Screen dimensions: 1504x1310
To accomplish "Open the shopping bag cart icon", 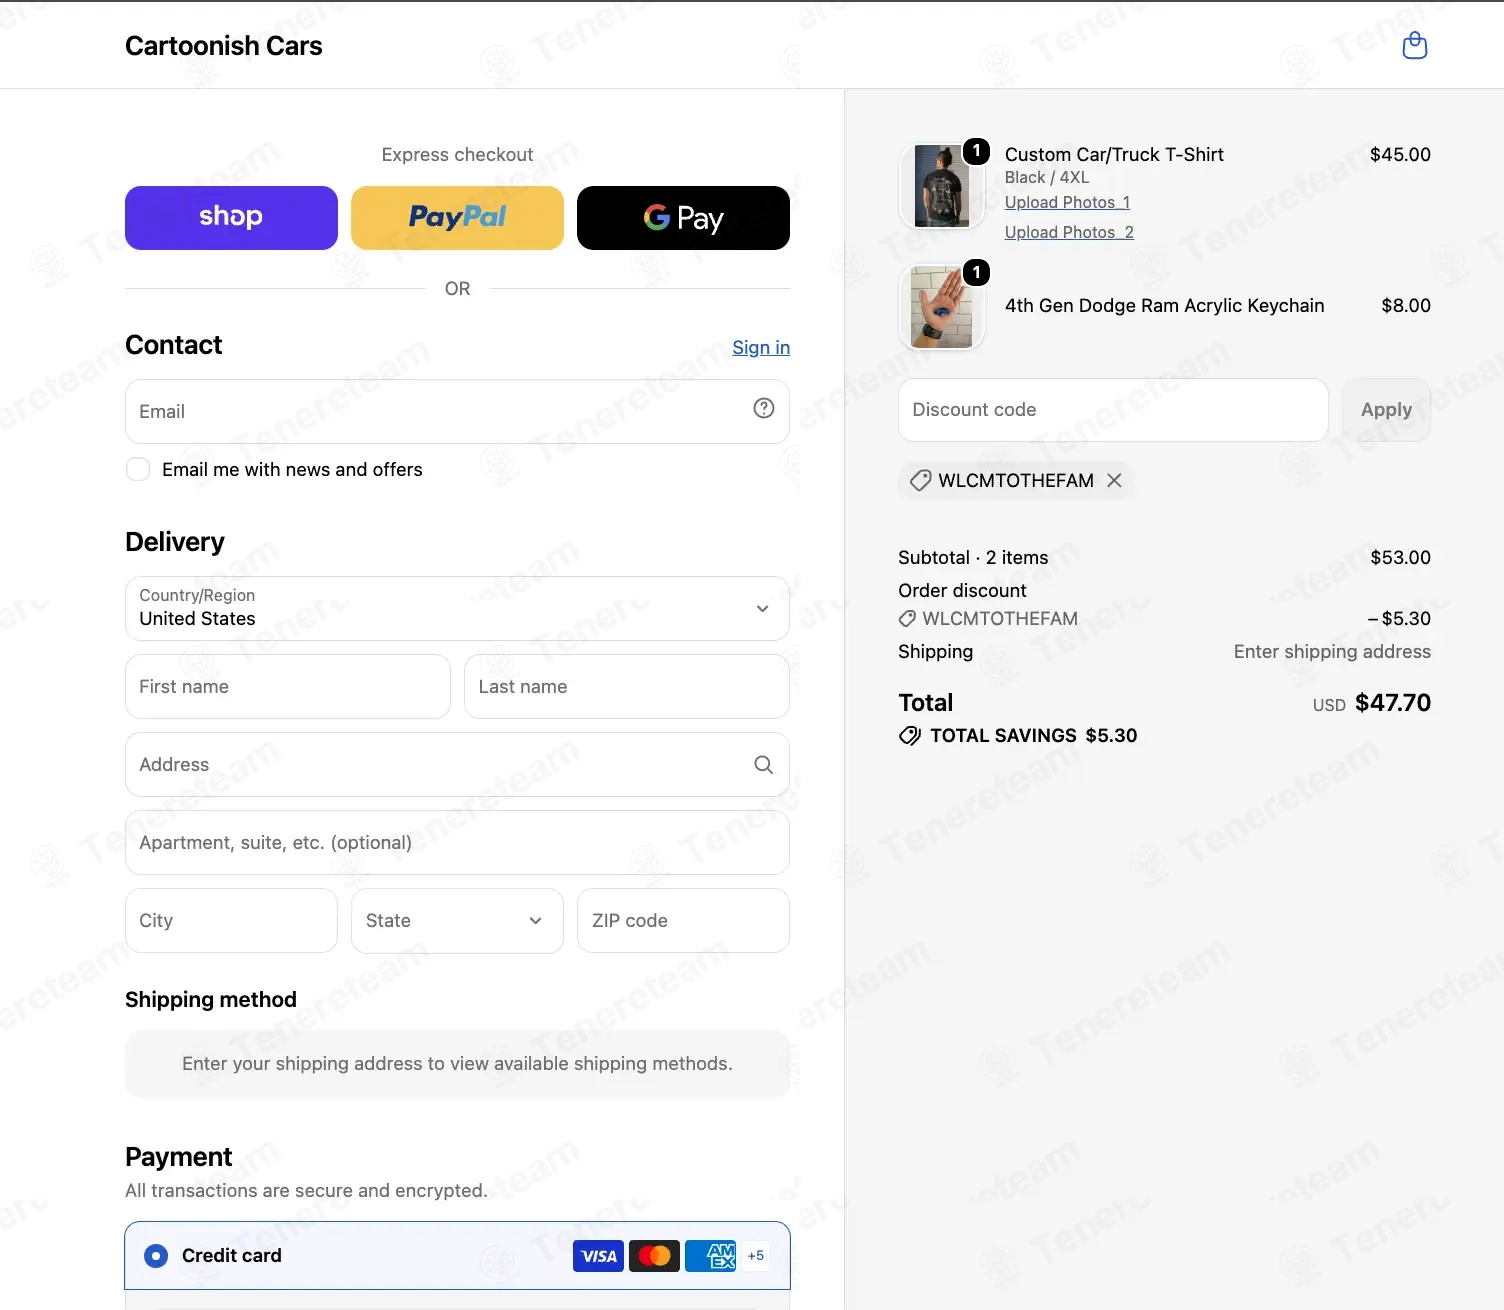I will [x=1414, y=45].
